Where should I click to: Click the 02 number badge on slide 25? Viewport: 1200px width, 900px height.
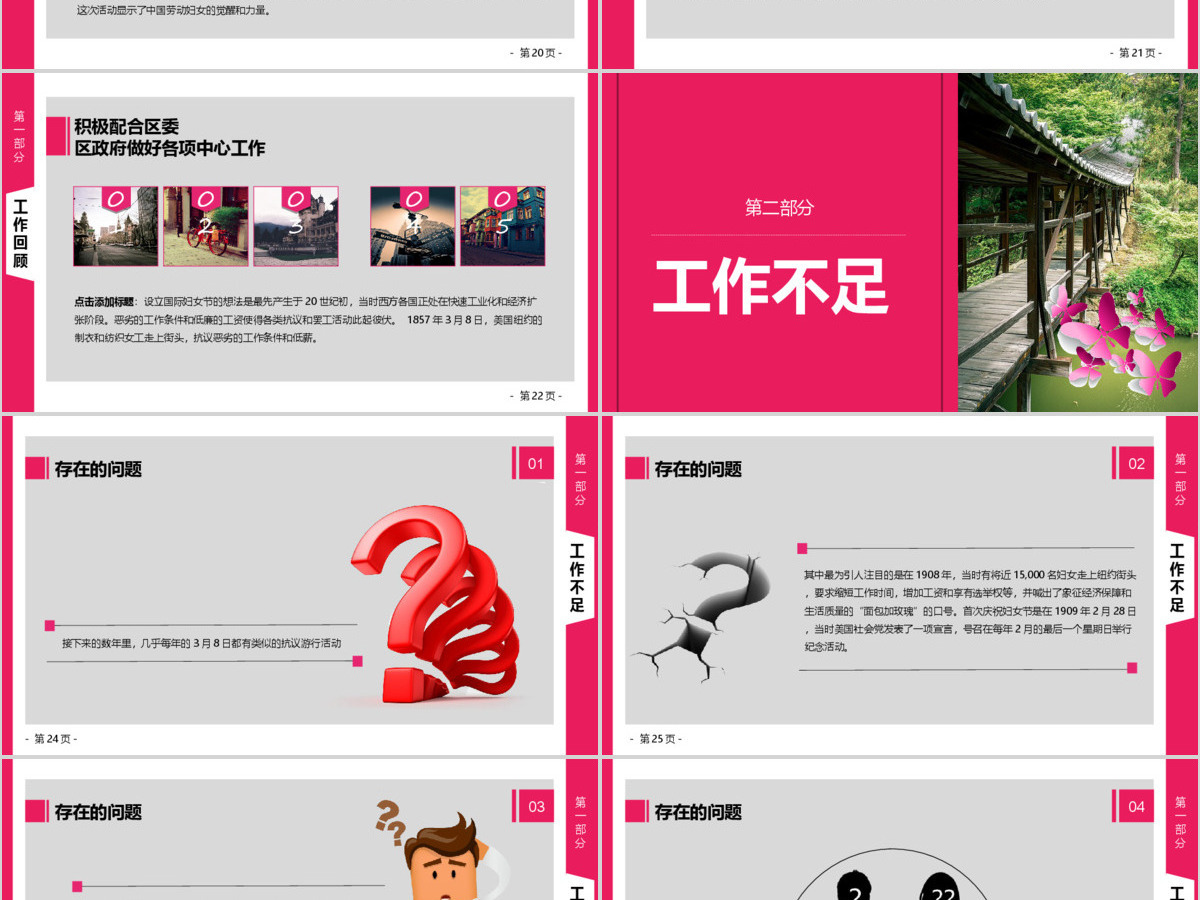pyautogui.click(x=1135, y=463)
